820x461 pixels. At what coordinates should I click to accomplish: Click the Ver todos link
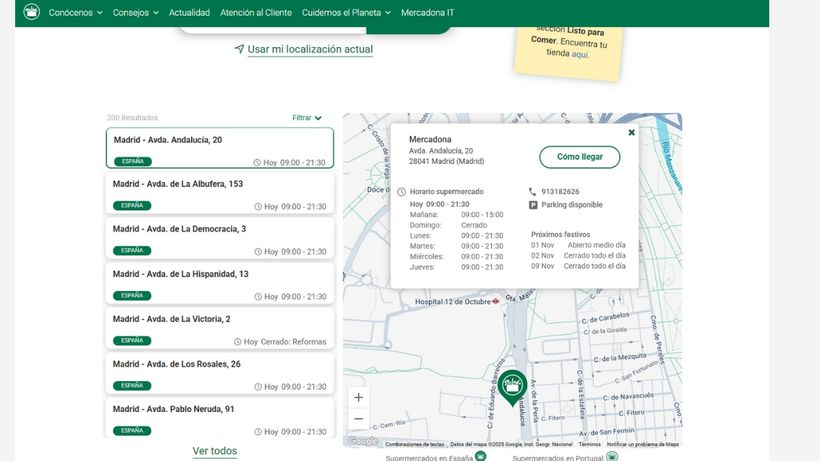[215, 451]
